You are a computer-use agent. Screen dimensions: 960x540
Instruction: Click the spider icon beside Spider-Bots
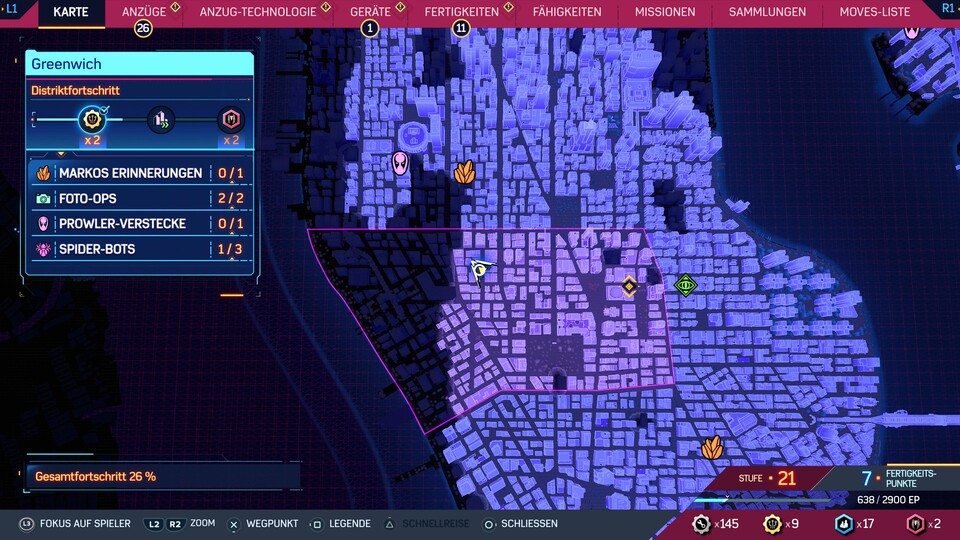(43, 249)
